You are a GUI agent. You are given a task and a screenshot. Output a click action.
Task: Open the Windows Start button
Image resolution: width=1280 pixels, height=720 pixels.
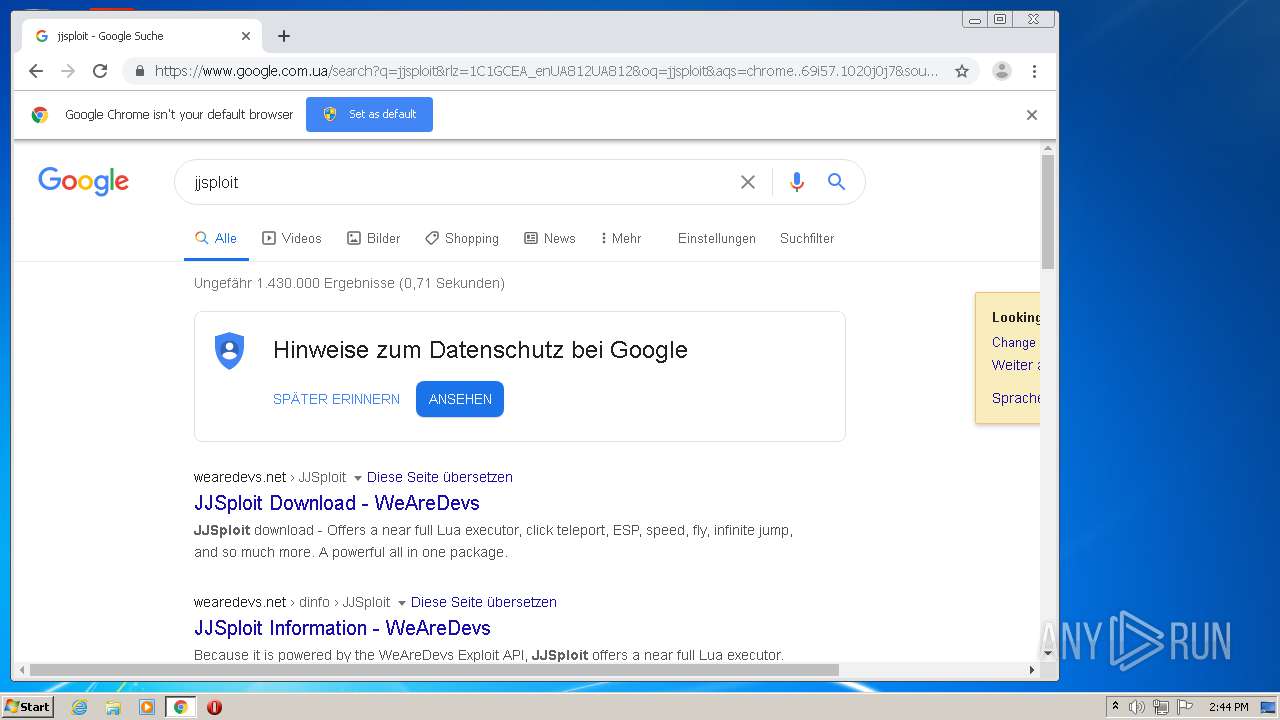27,707
